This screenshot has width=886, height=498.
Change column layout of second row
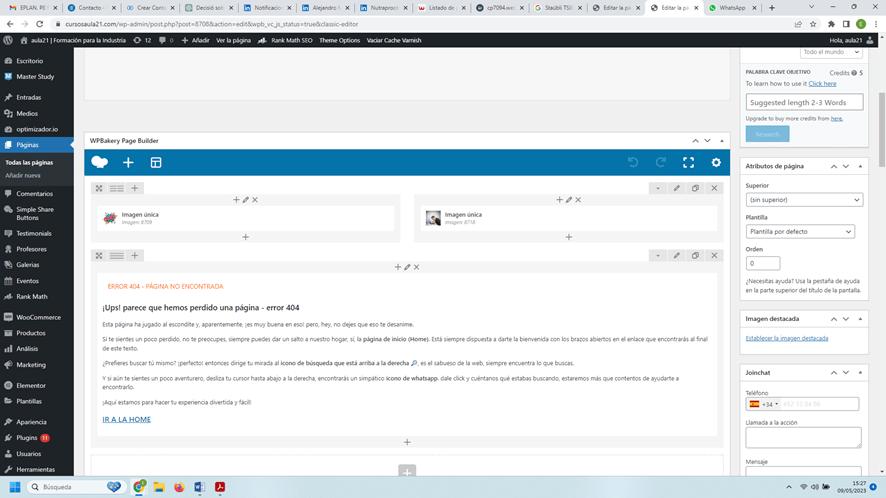pos(116,256)
